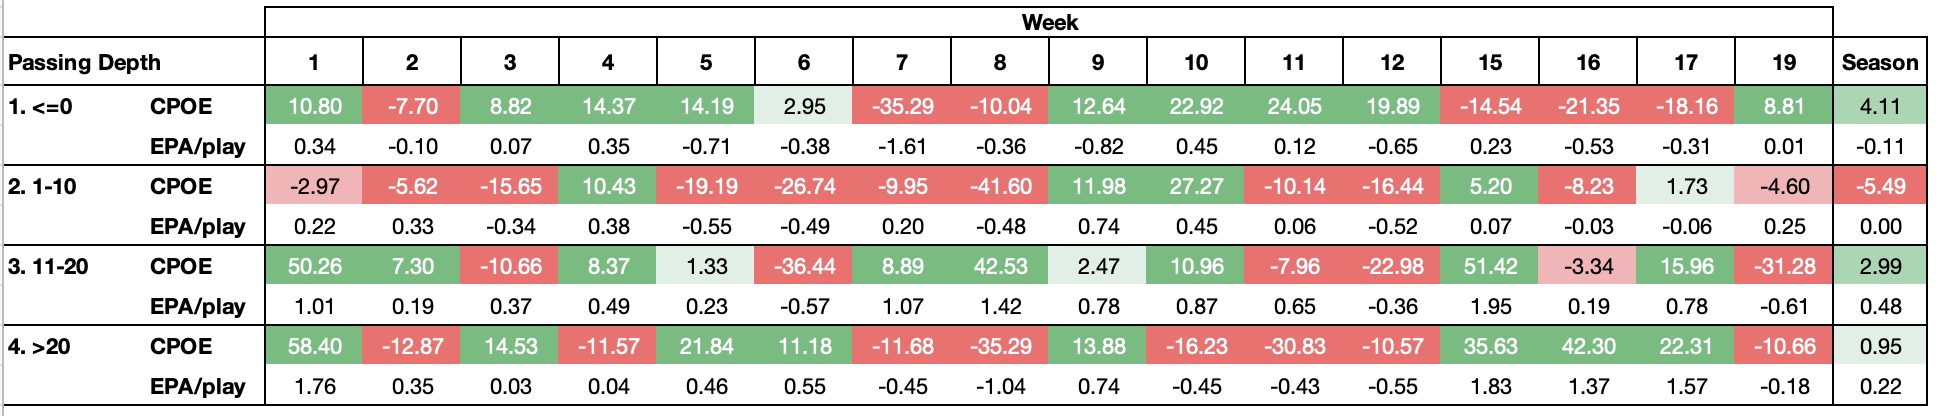This screenshot has width=1938, height=416.
Task: Click the "Season" column header
Action: (1880, 62)
